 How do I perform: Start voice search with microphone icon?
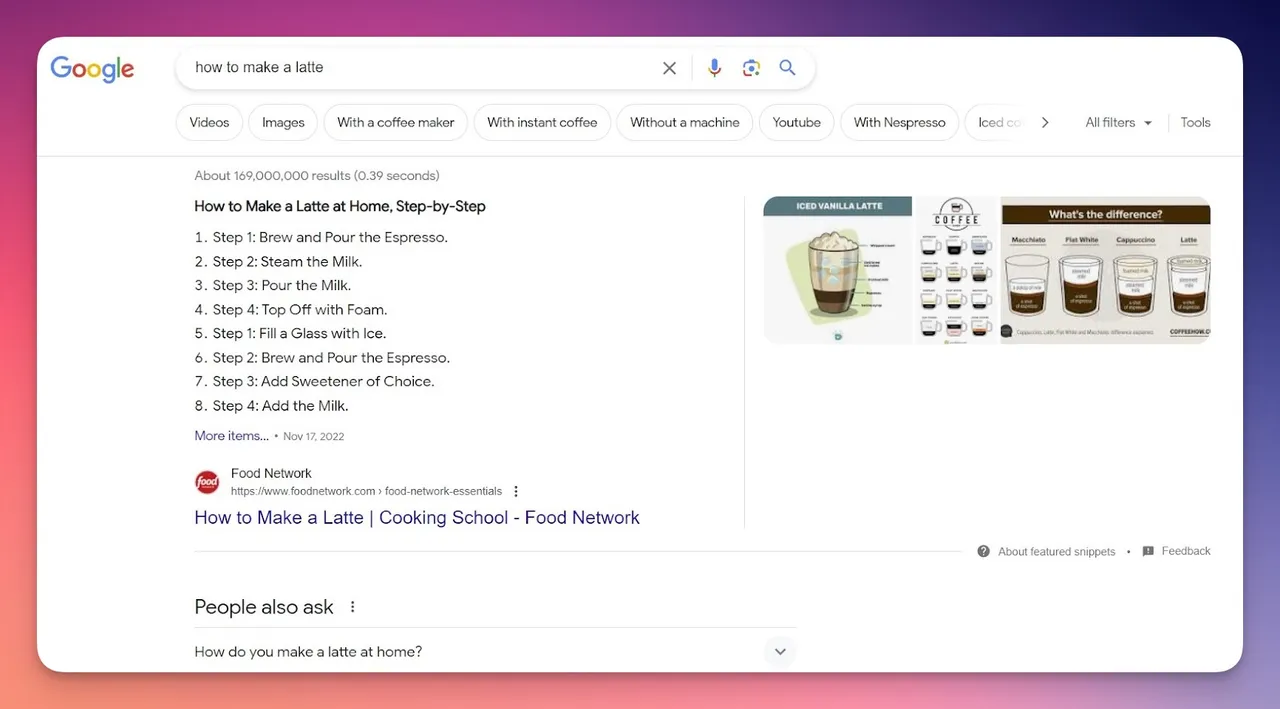coord(714,68)
